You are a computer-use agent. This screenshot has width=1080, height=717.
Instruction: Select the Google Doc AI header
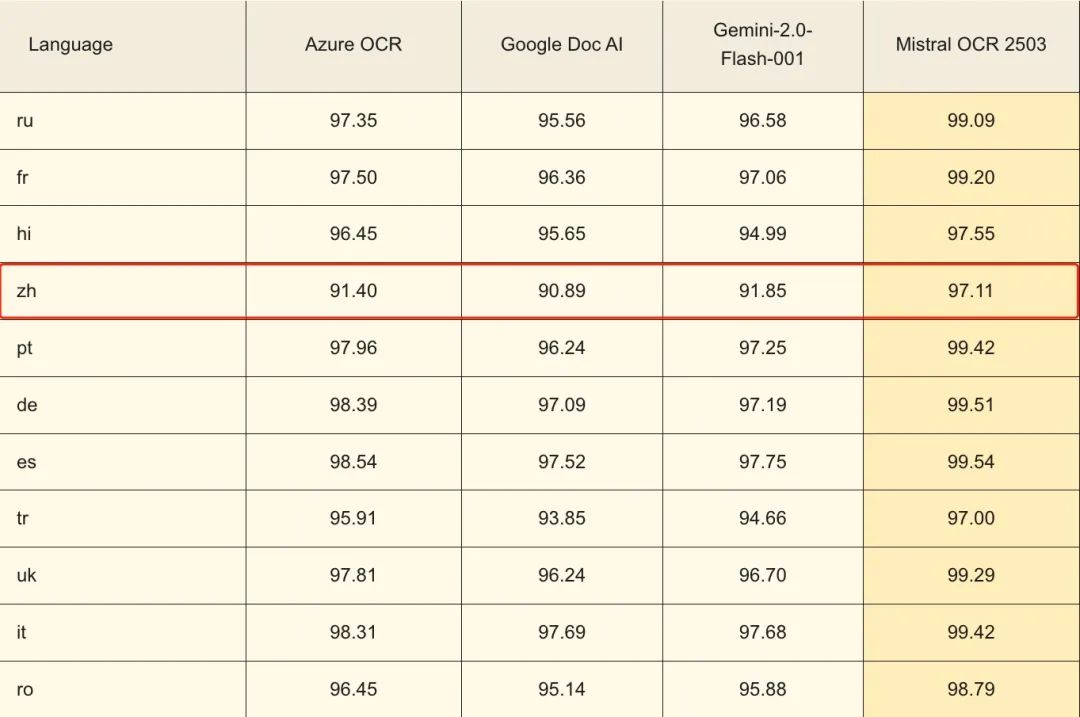click(x=561, y=45)
